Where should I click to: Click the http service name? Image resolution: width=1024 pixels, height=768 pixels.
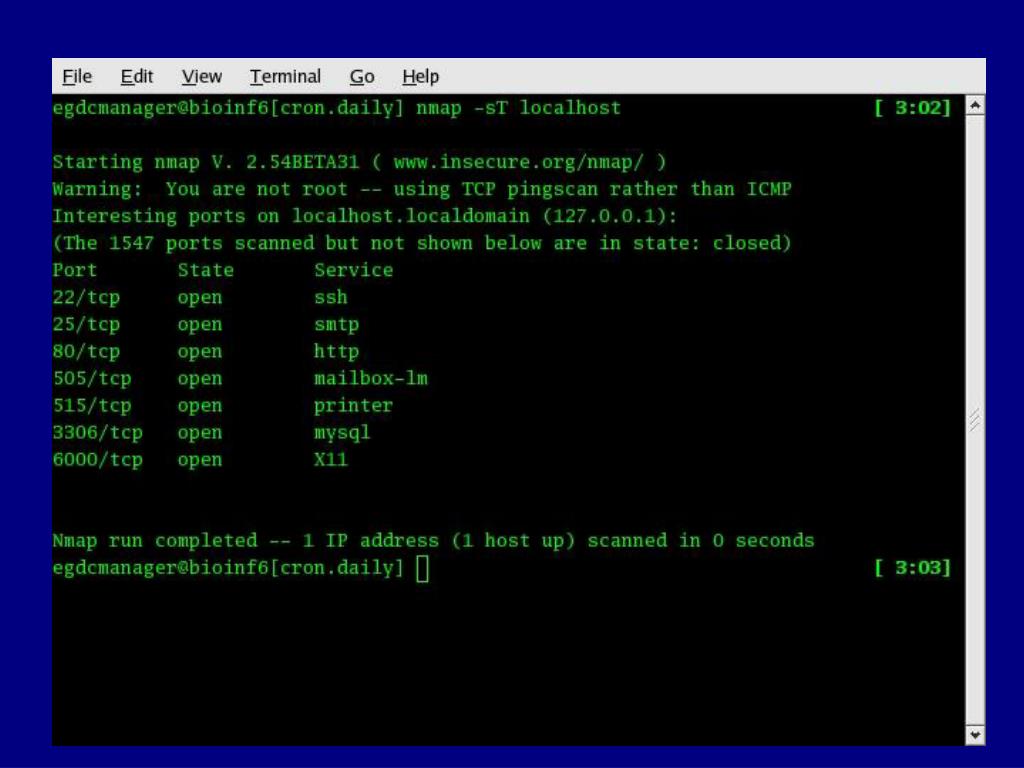336,352
